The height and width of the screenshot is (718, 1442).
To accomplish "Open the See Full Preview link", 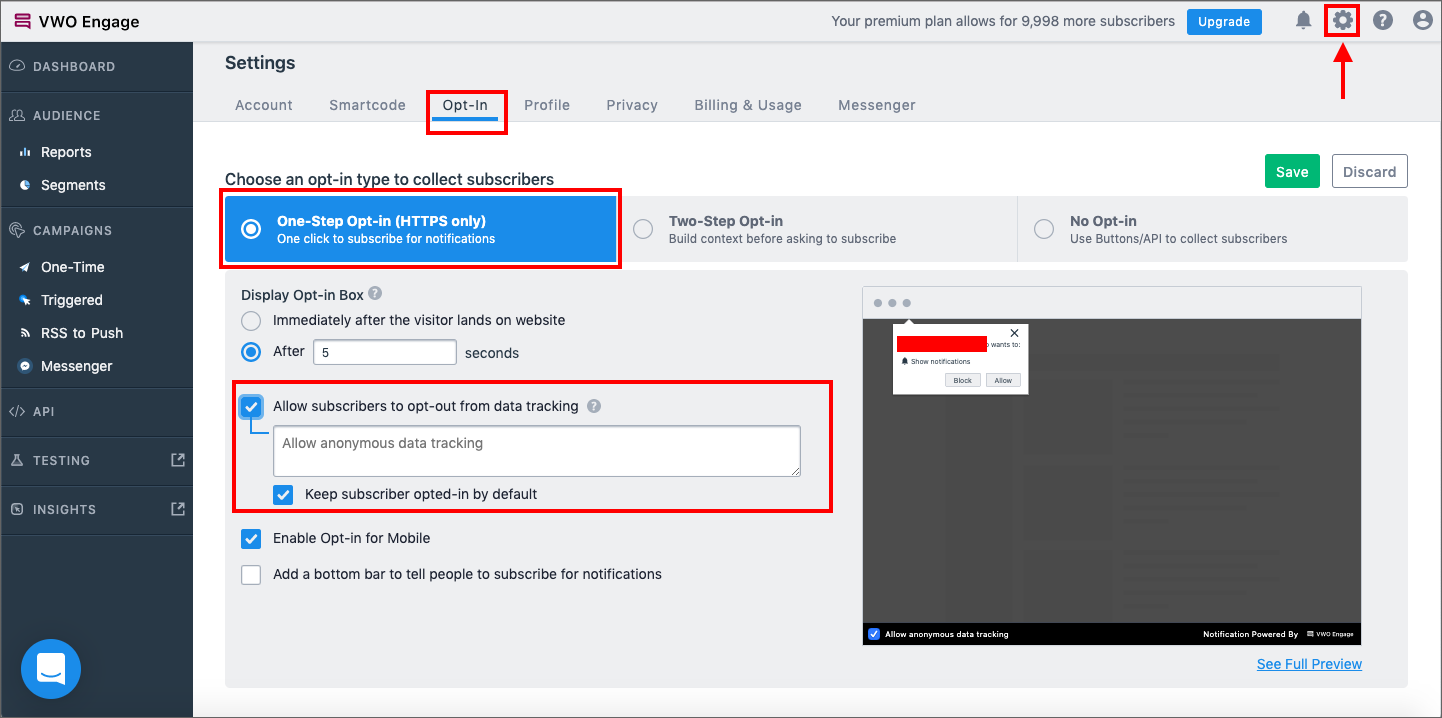I will tap(1309, 664).
